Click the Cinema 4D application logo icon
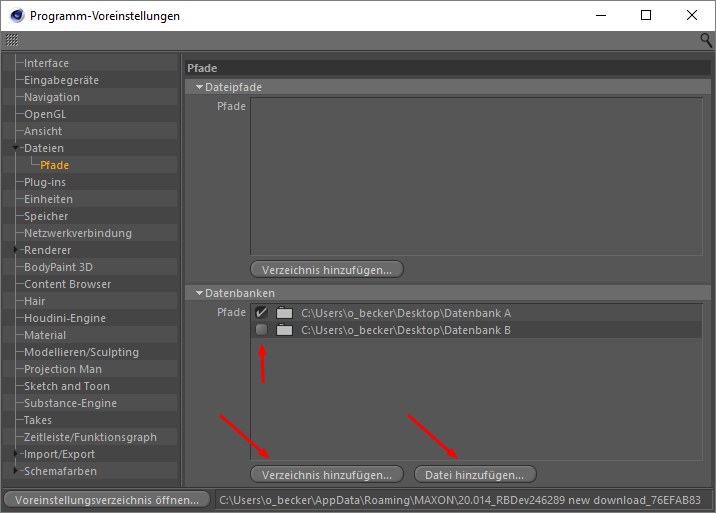The width and height of the screenshot is (716, 513). (15, 16)
